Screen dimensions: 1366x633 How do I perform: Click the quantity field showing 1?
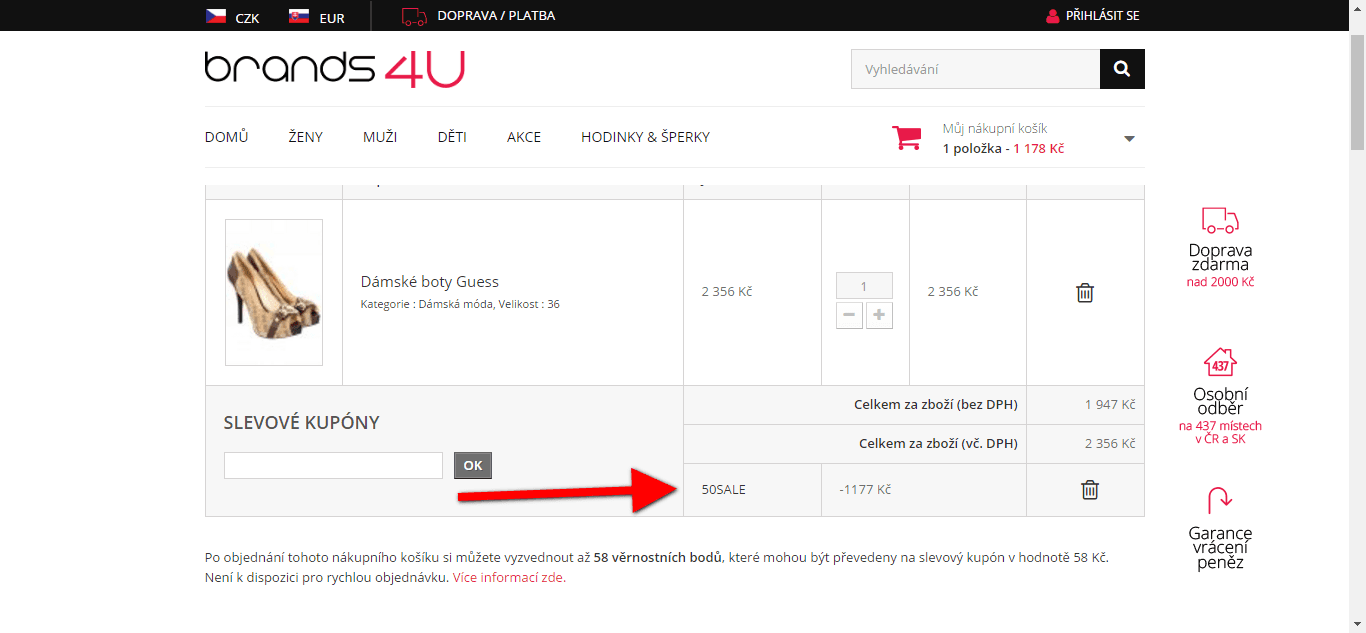pos(864,286)
